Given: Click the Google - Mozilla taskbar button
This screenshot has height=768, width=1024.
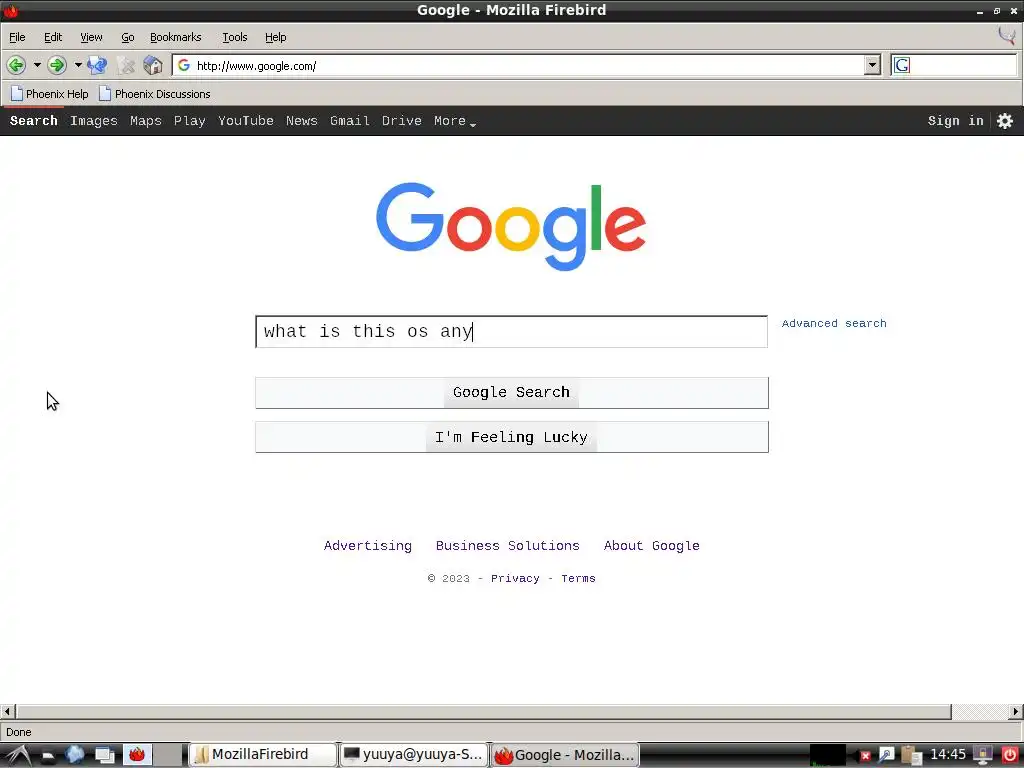Looking at the screenshot, I should coord(564,755).
